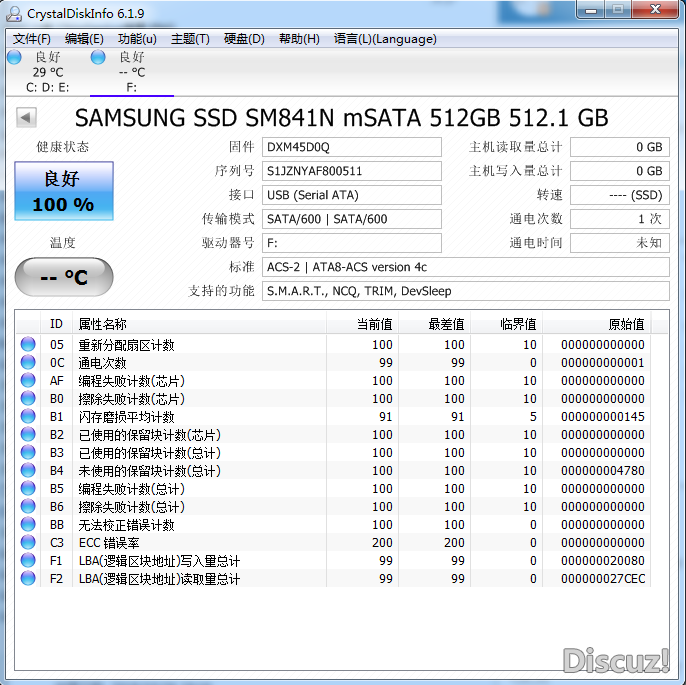Click the drive letter field F:

tap(352, 243)
